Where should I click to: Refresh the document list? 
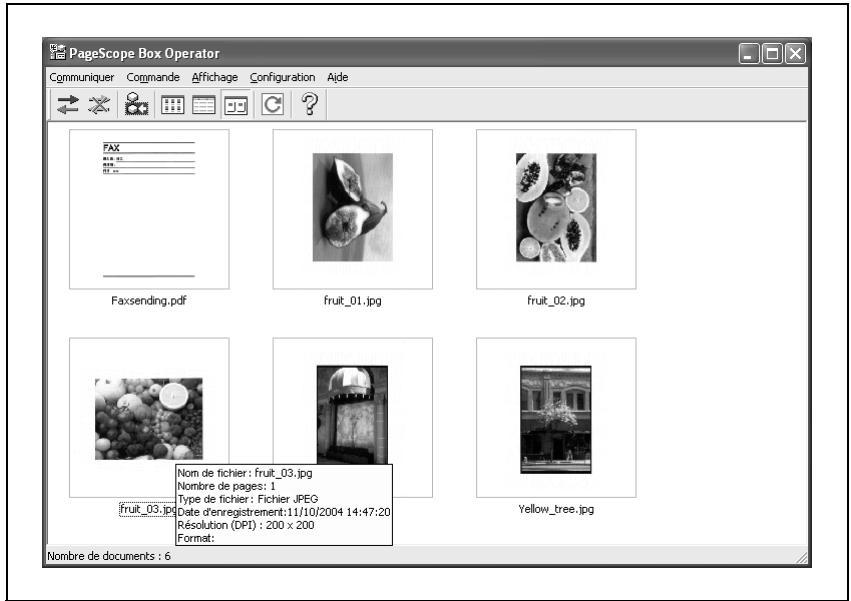pos(272,104)
